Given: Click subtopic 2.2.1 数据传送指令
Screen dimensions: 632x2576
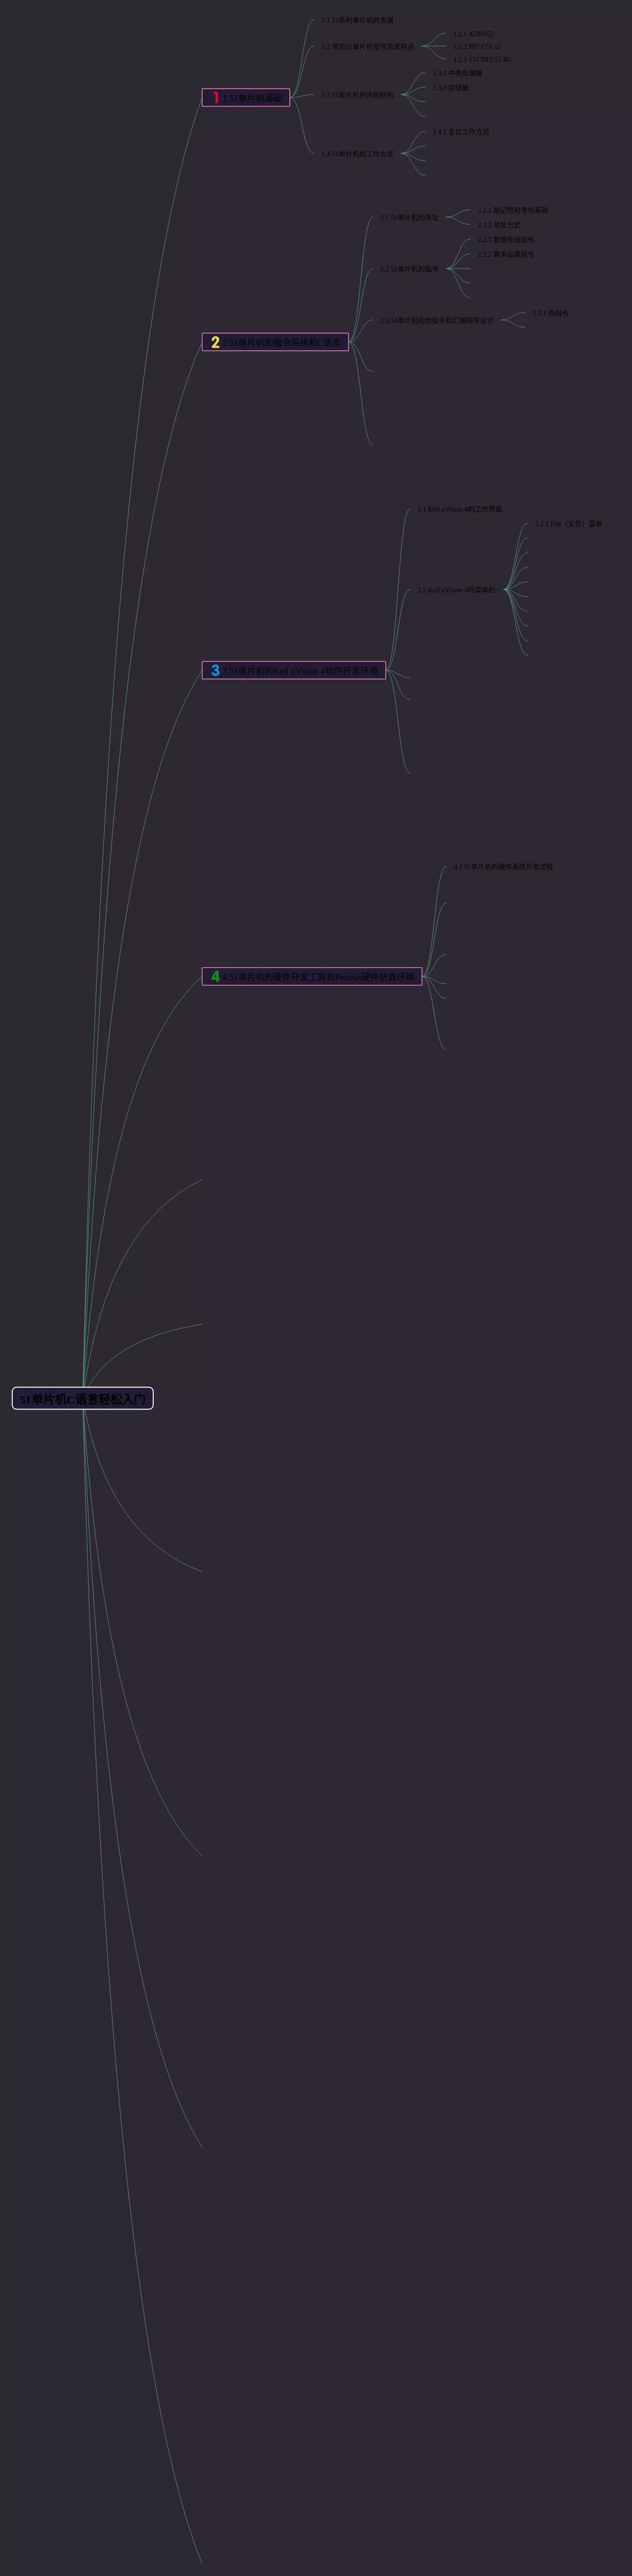Looking at the screenshot, I should 505,240.
